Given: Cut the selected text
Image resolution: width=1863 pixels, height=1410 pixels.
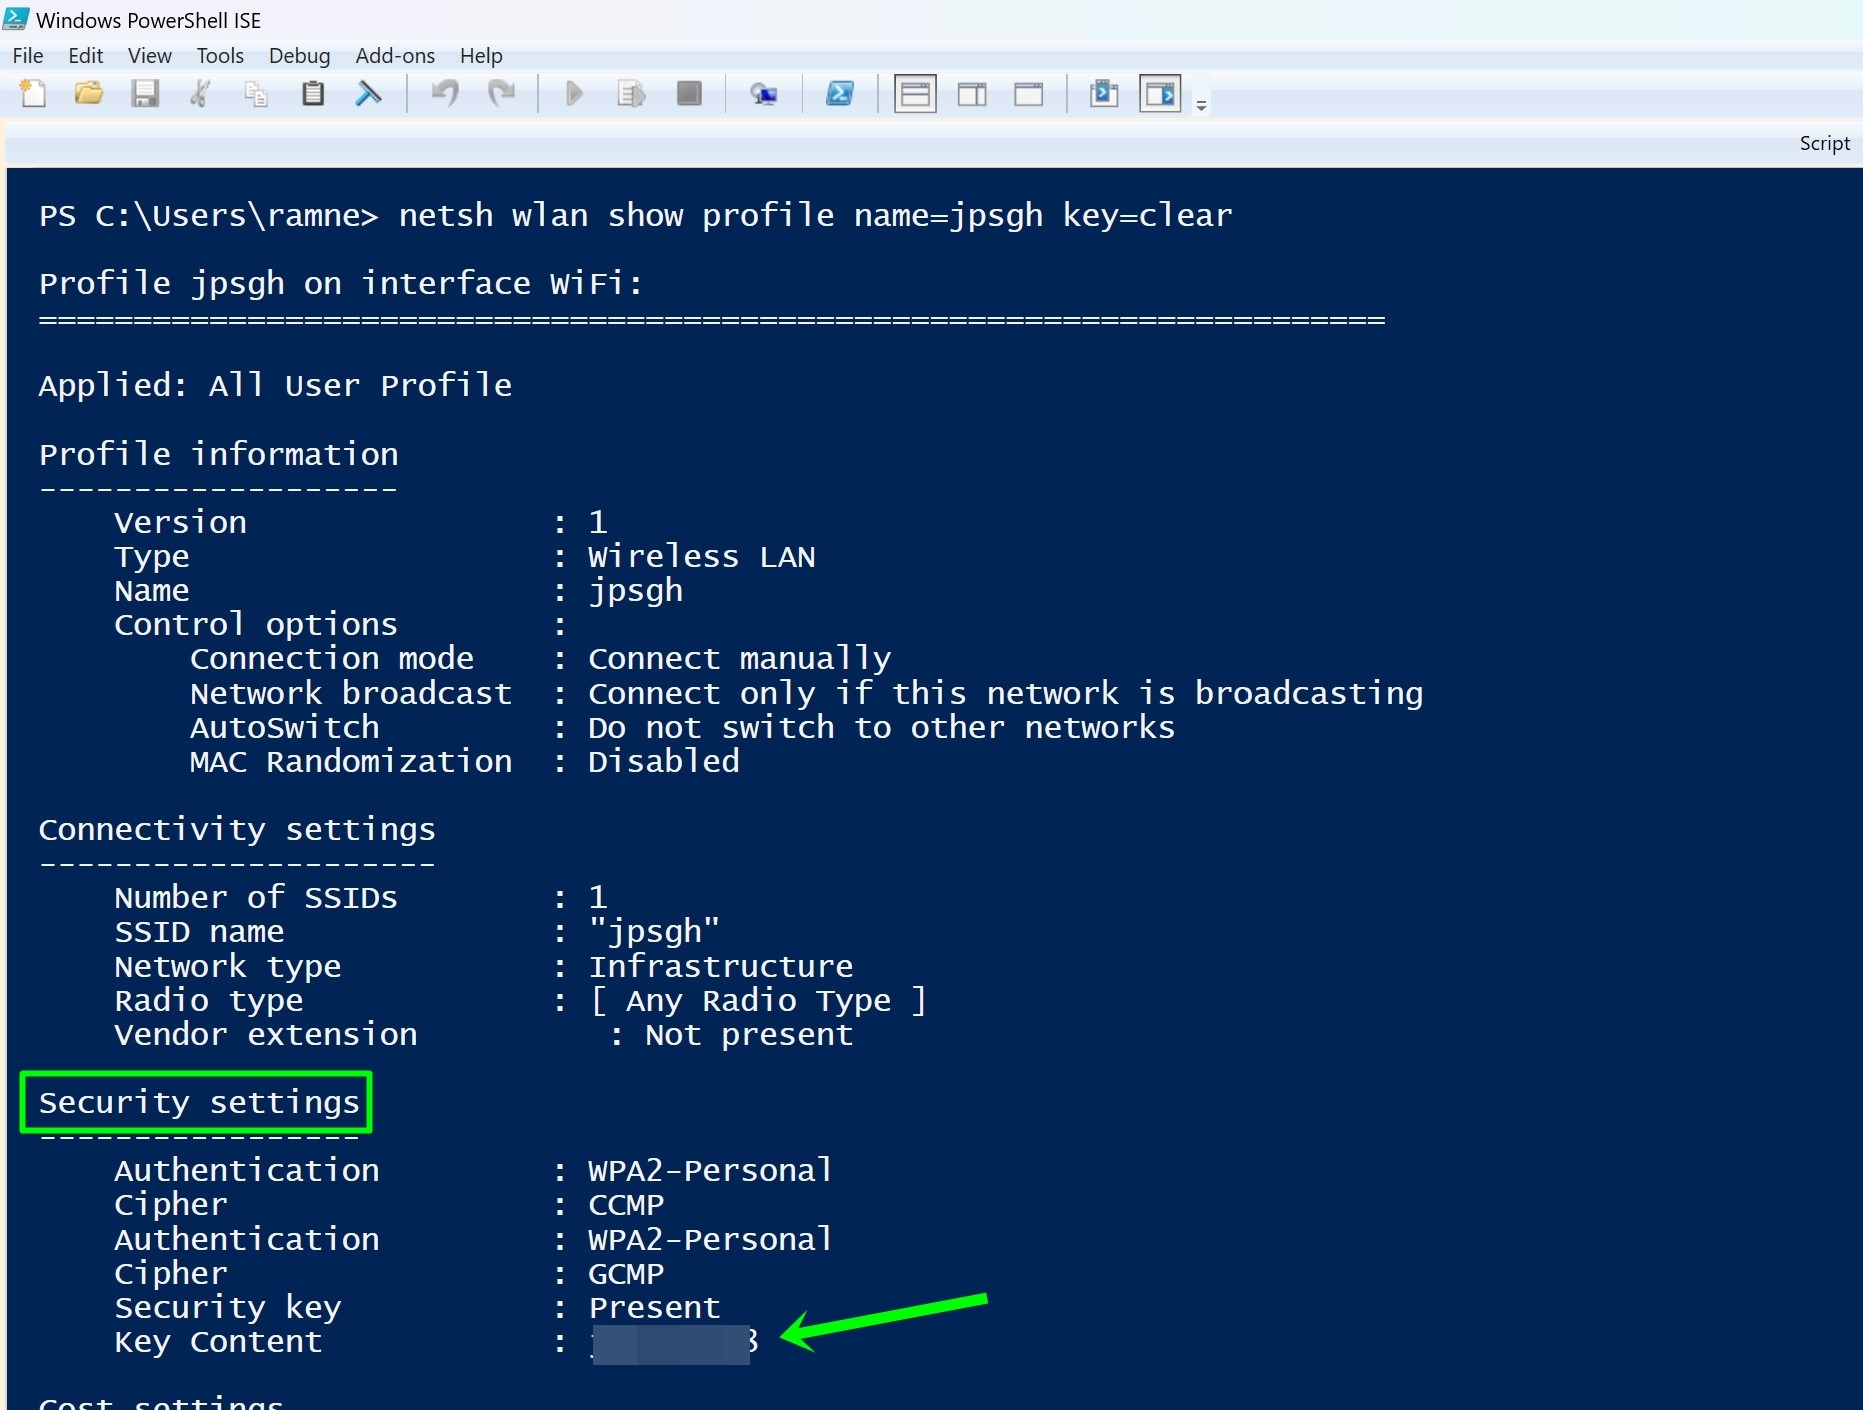Looking at the screenshot, I should pos(200,93).
